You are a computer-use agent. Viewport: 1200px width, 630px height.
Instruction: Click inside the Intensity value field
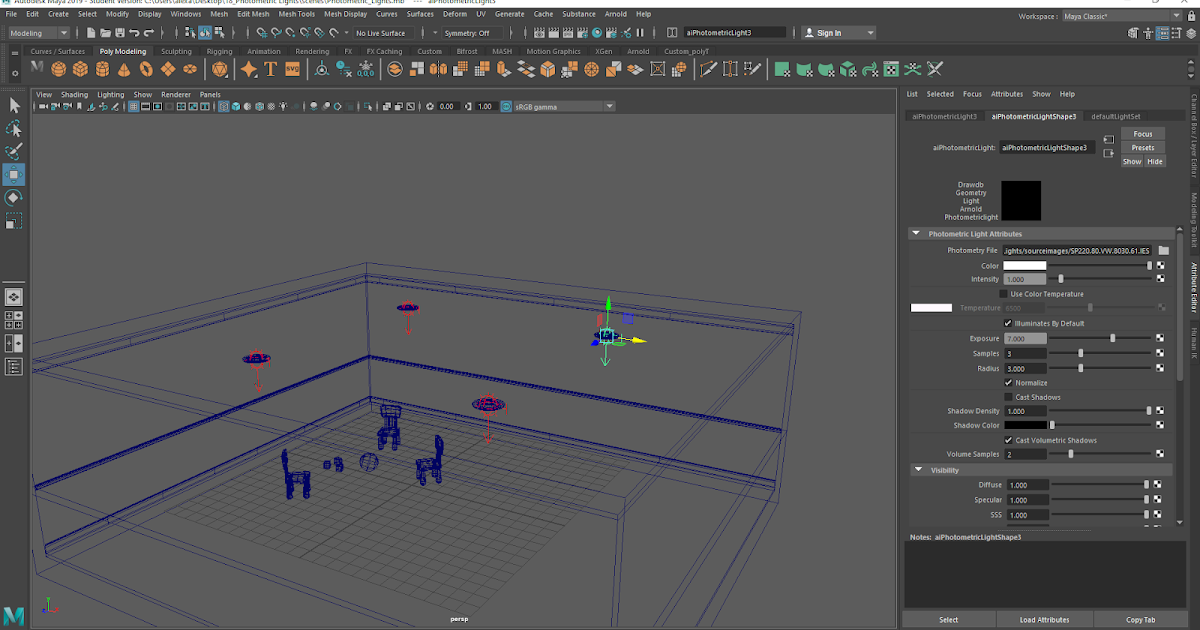(x=1023, y=279)
